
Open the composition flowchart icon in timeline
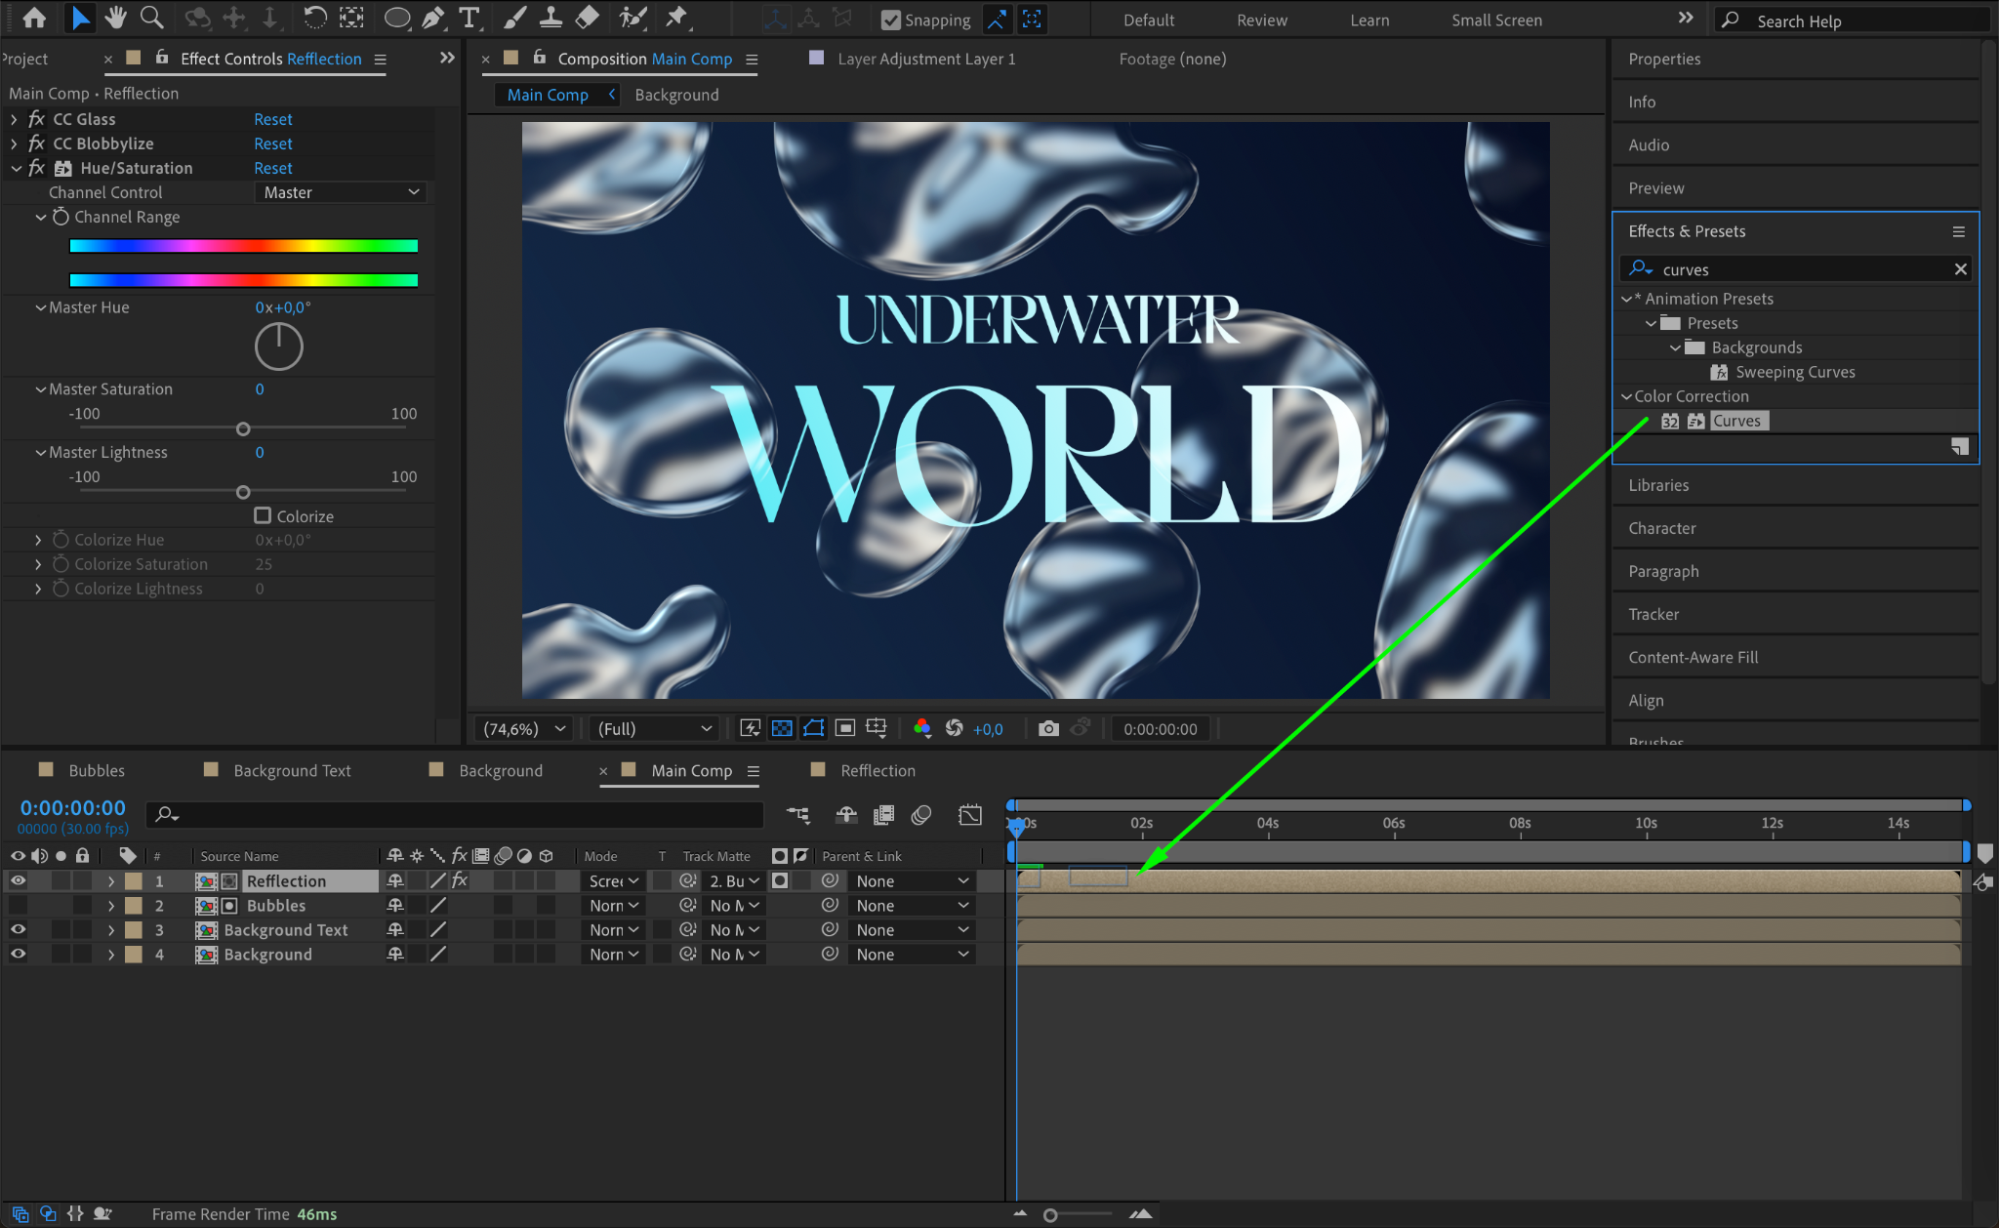point(798,815)
